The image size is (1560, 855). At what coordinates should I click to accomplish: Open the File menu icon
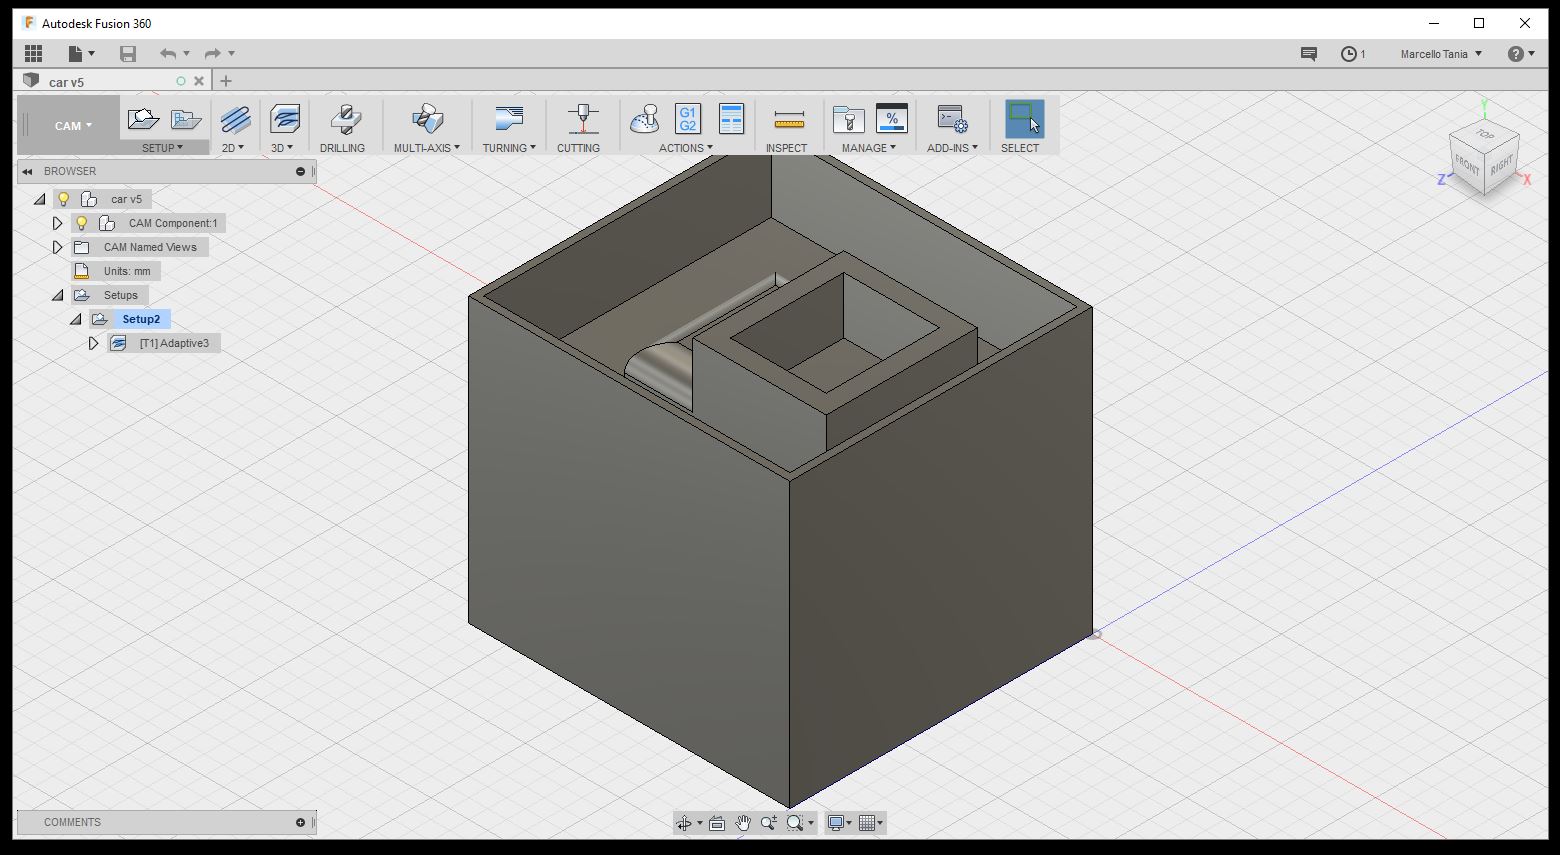[x=80, y=54]
